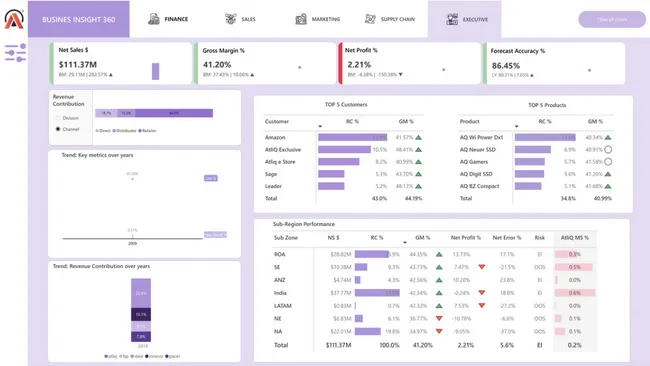Click AQ BZ Compact's GM up triangle
The image size is (650, 366).
tap(608, 187)
